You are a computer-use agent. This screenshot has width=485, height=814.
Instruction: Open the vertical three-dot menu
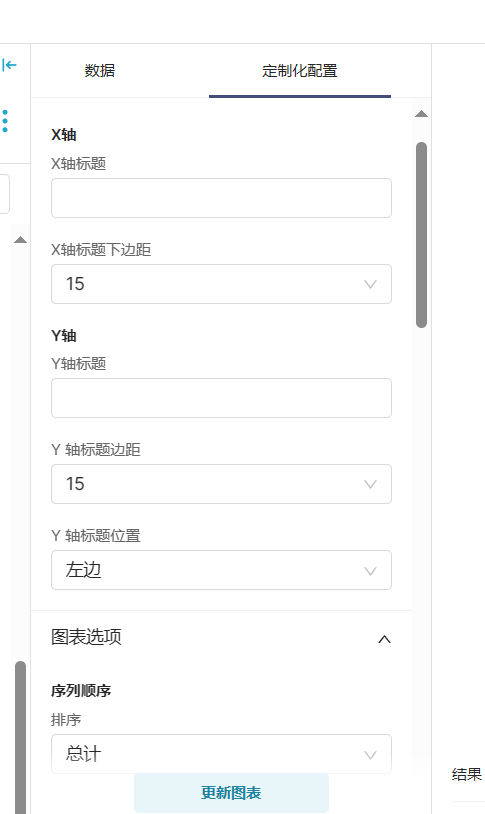coord(5,121)
